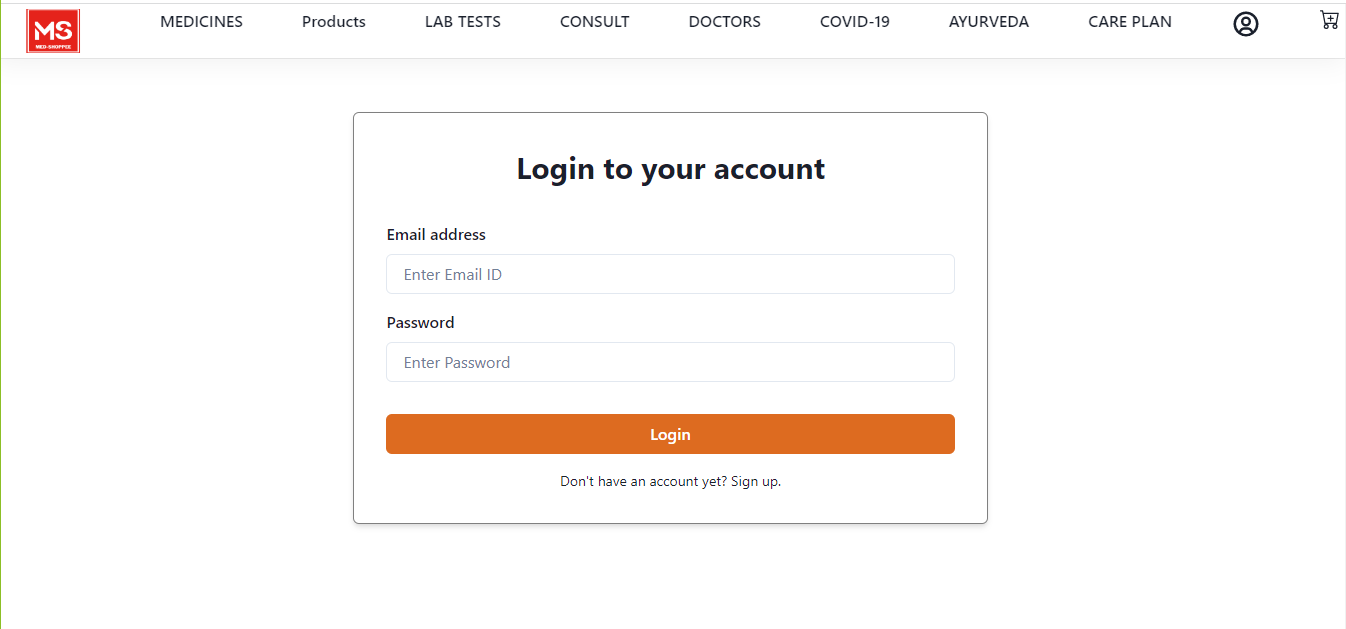Click the MS Medi-Shoppee logo
1346x629 pixels.
click(x=52, y=30)
